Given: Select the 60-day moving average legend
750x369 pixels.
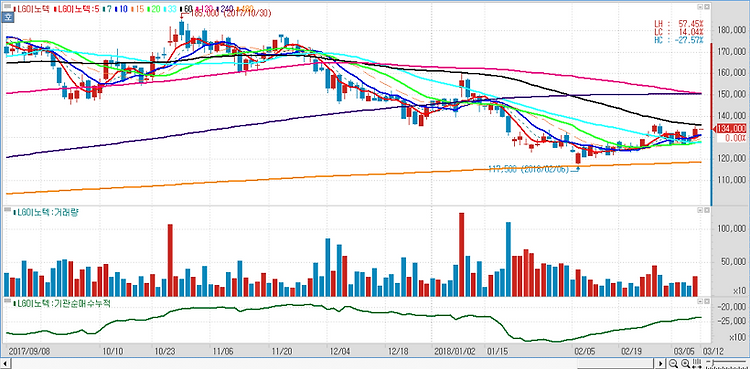Looking at the screenshot, I should click(187, 9).
